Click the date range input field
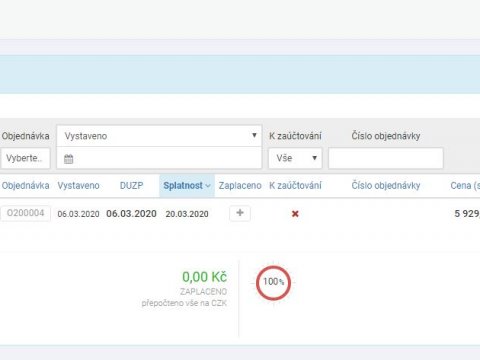The height and width of the screenshot is (360, 480). pos(159,158)
